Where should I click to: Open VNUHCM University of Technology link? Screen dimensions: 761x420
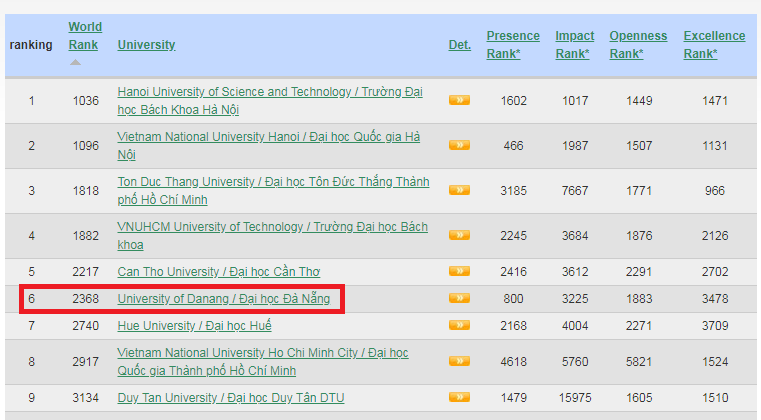coord(272,235)
